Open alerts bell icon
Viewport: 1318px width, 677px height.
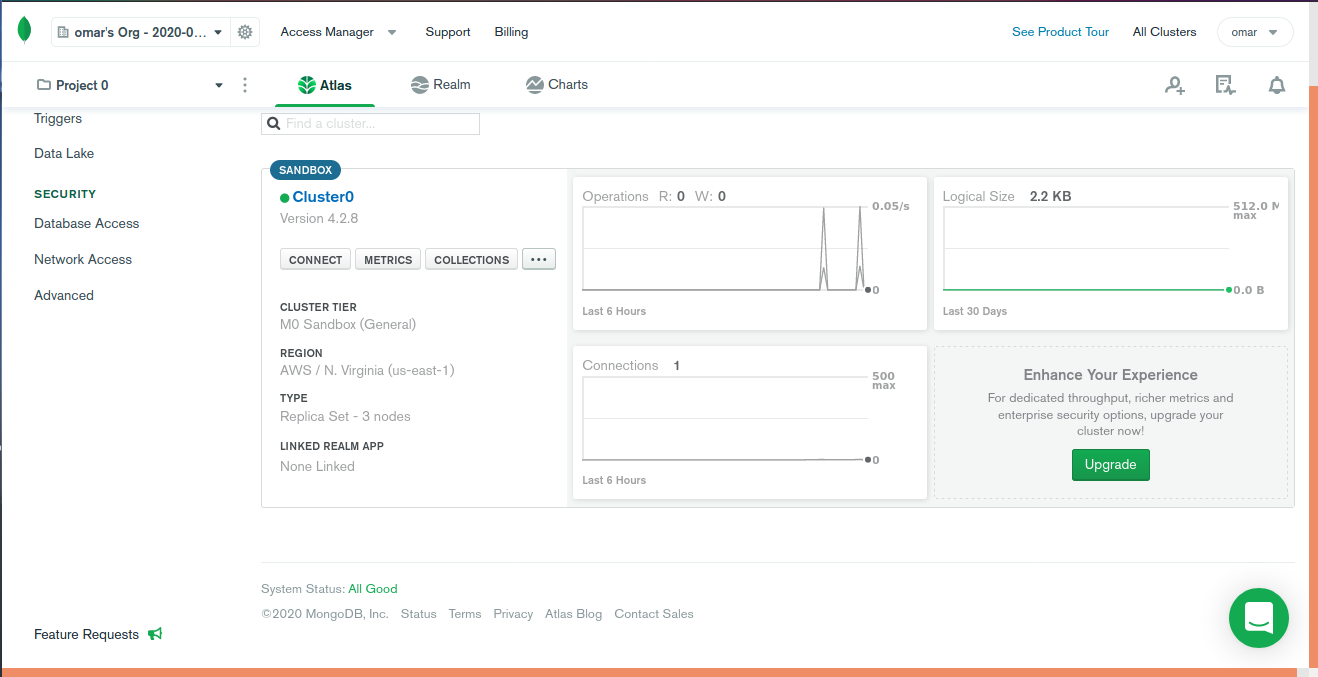tap(1277, 85)
